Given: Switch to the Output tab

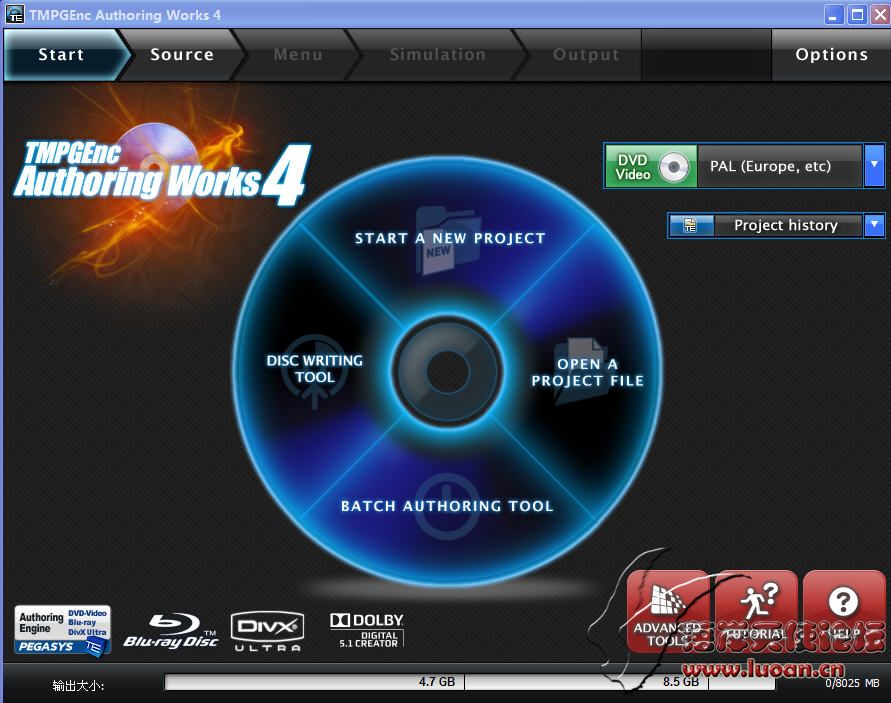Looking at the screenshot, I should [x=585, y=55].
